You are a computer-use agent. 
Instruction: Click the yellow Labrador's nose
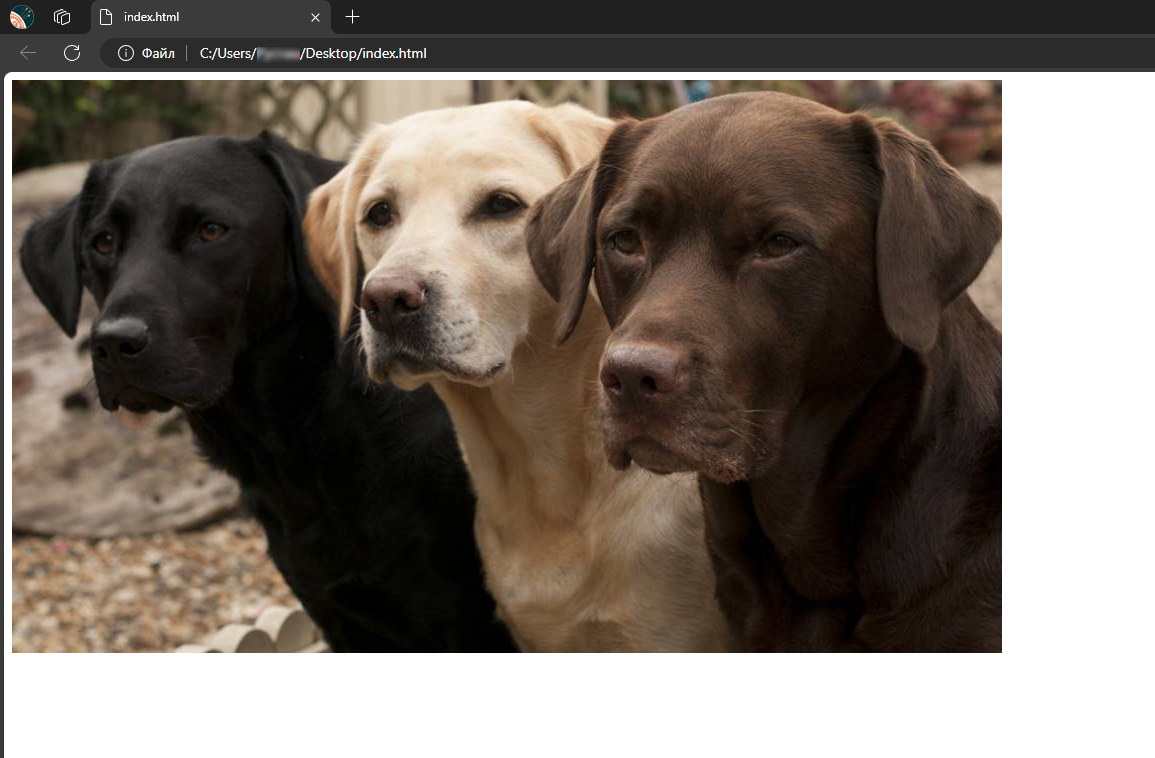[394, 296]
